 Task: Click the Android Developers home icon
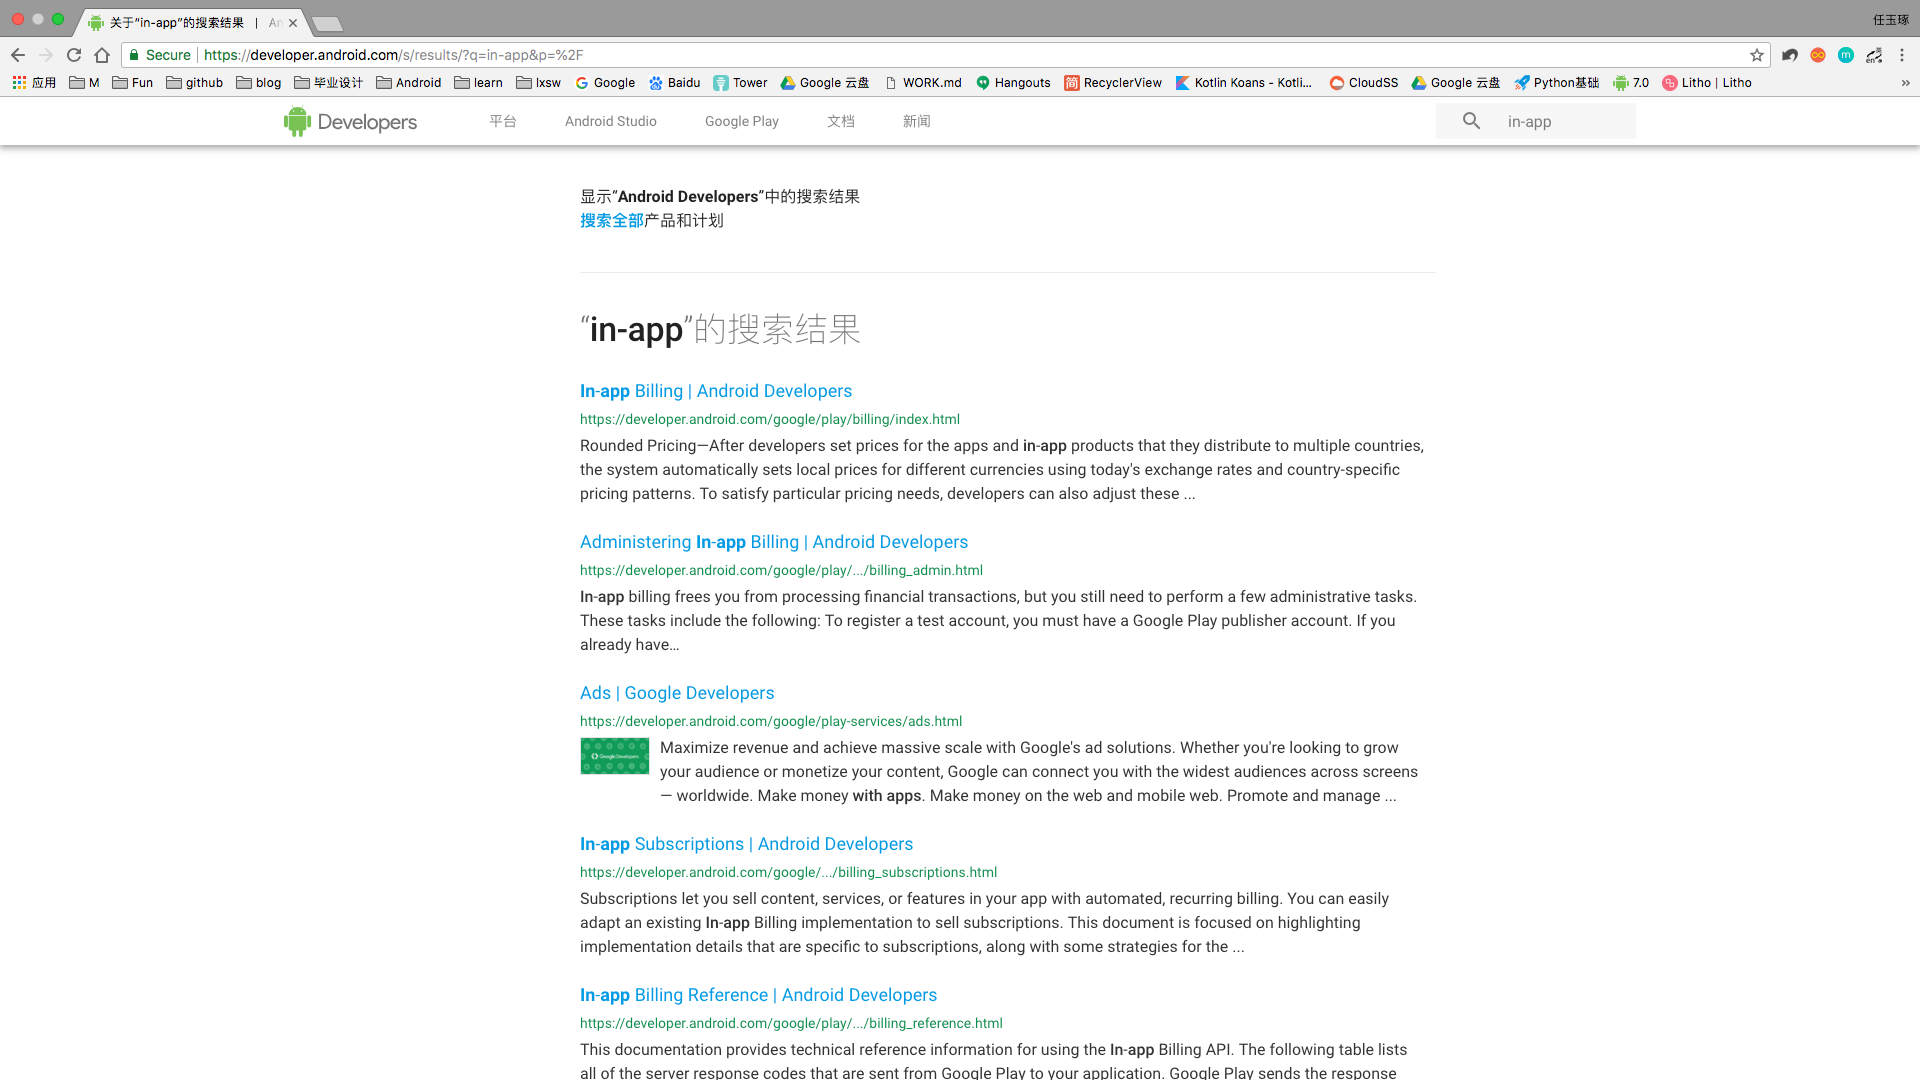(349, 121)
